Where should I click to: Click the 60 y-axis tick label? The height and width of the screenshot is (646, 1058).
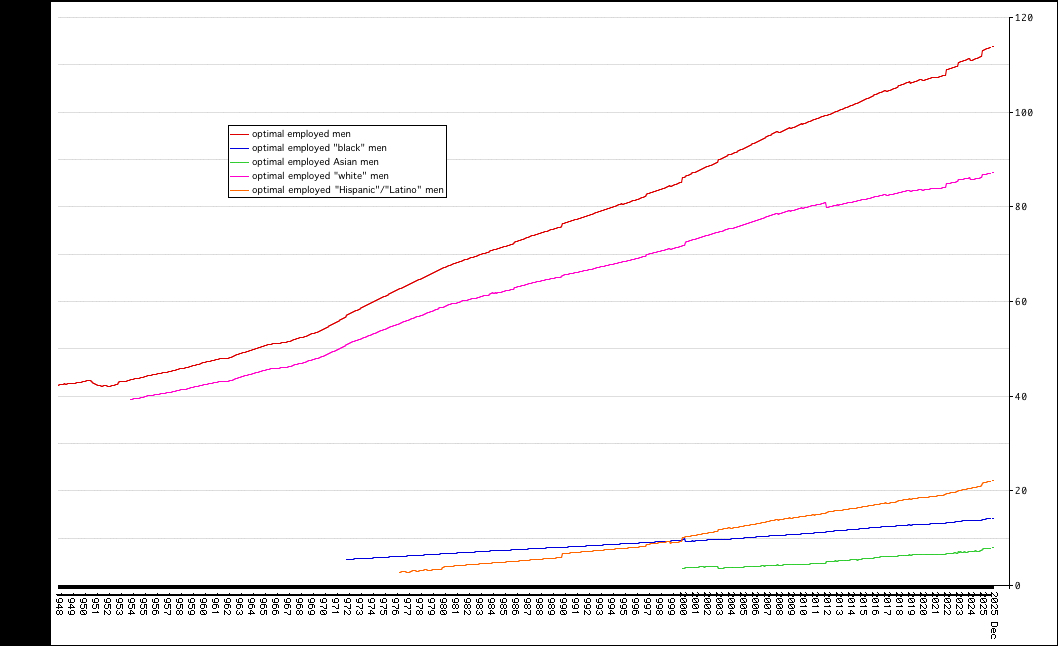(1020, 301)
